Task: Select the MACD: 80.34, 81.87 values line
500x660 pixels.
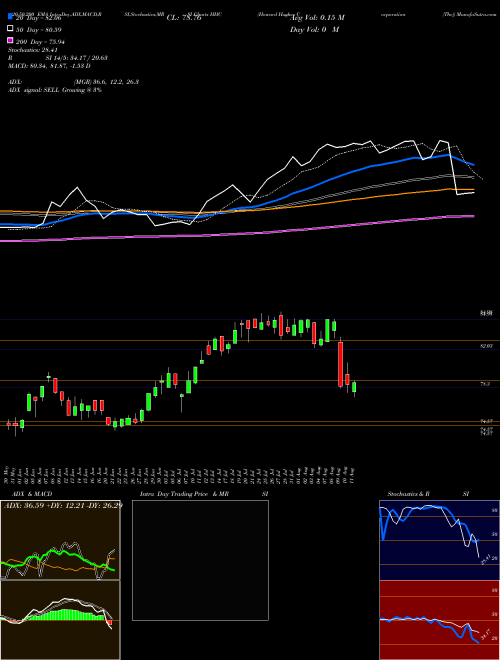Action: pyautogui.click(x=49, y=66)
